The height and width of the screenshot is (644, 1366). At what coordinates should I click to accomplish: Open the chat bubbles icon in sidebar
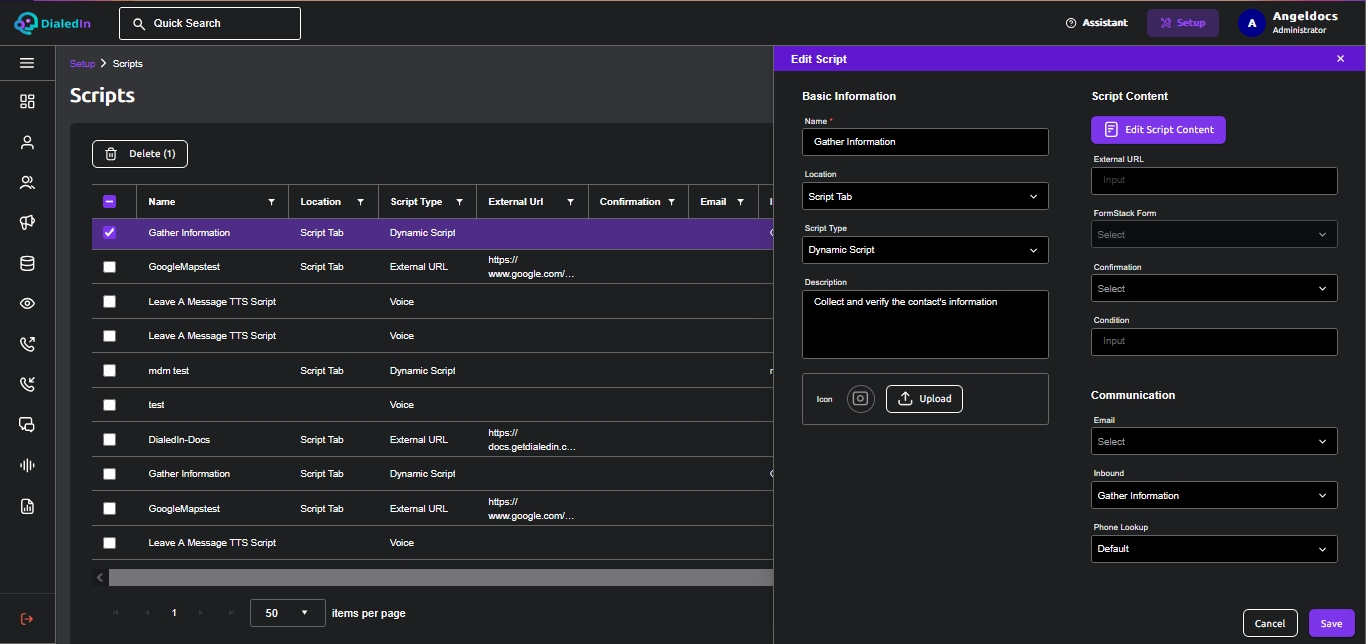[27, 425]
